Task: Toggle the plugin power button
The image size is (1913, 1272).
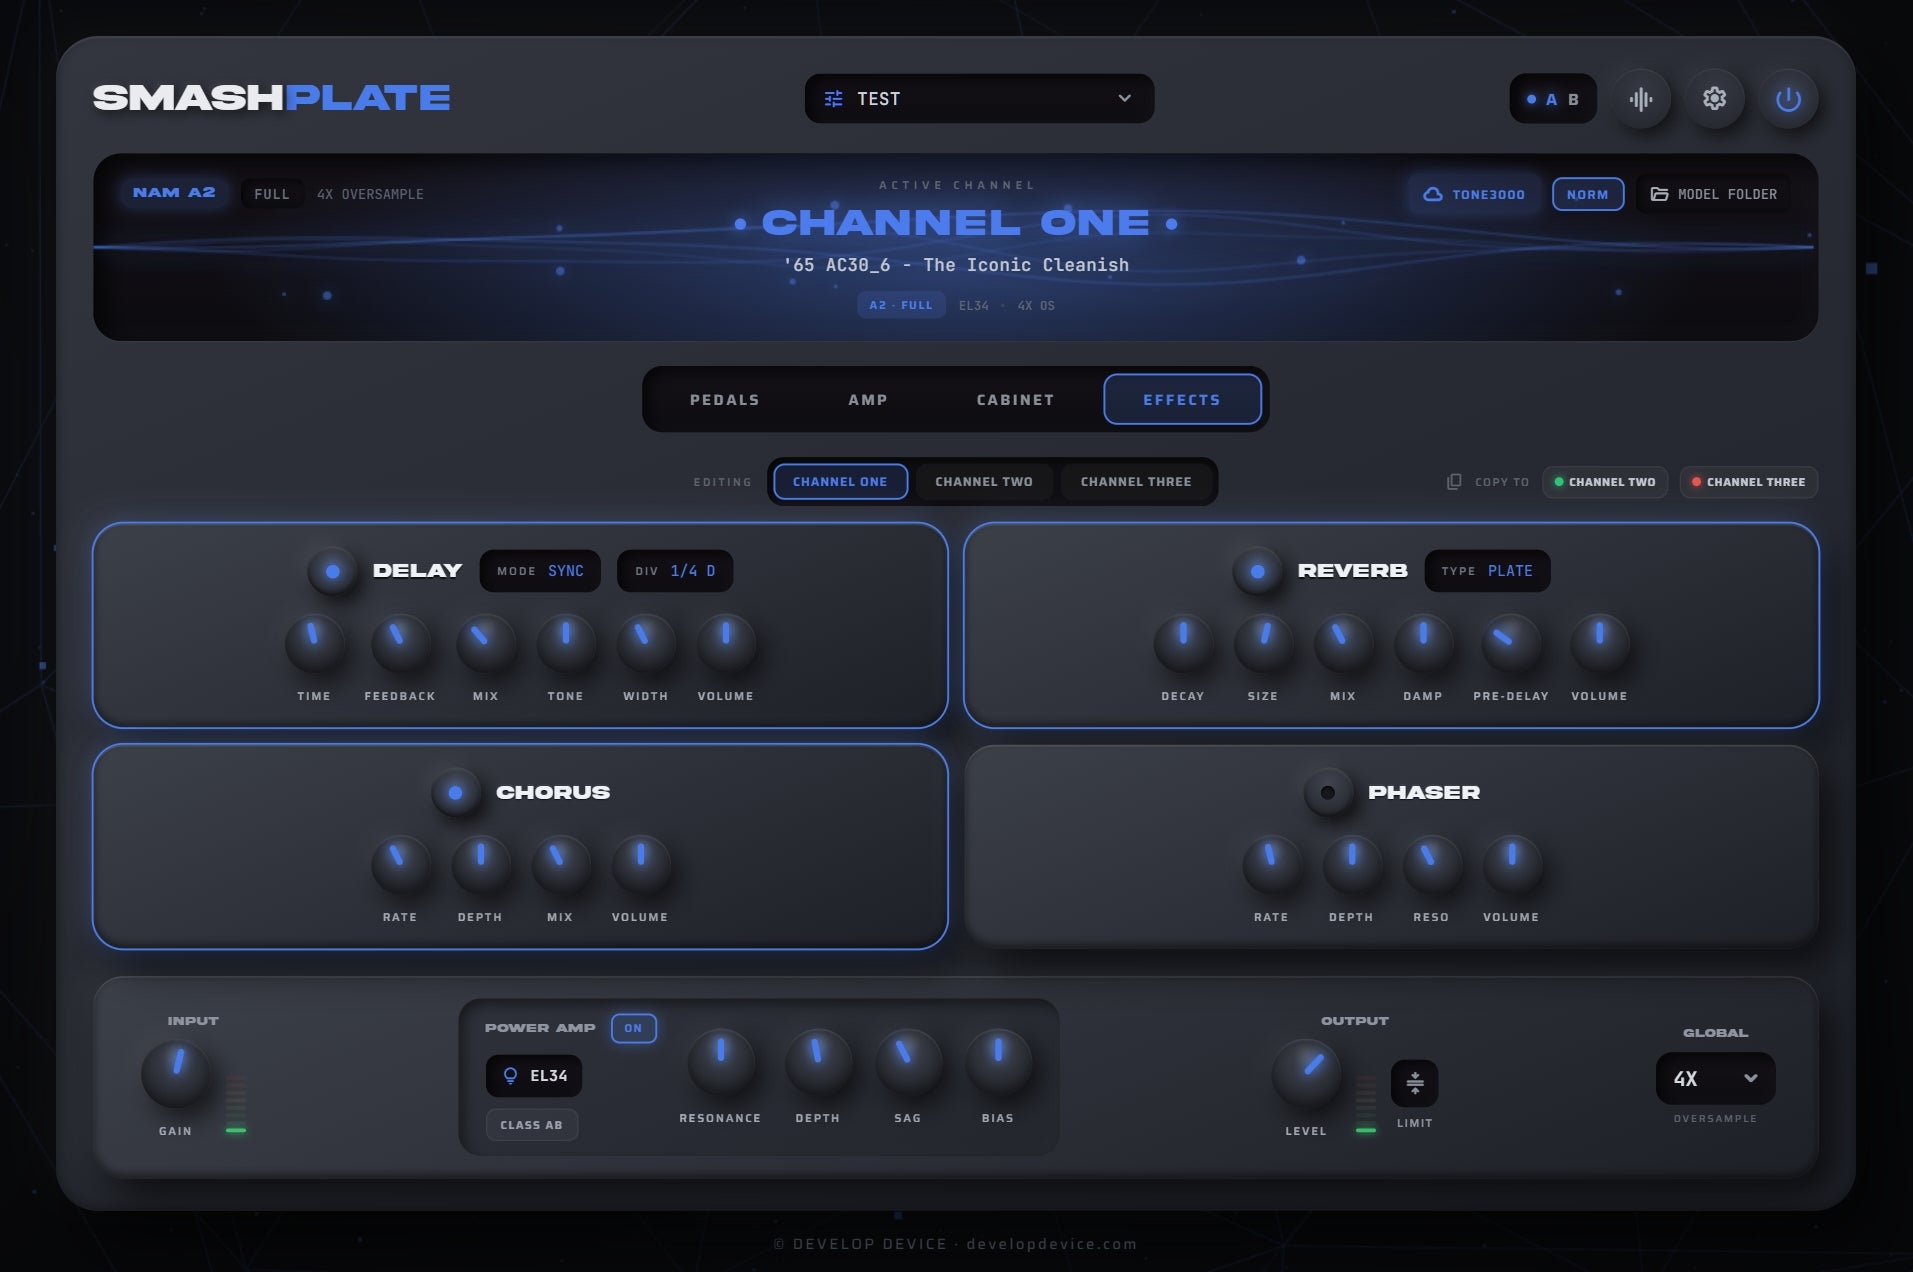Action: tap(1788, 99)
